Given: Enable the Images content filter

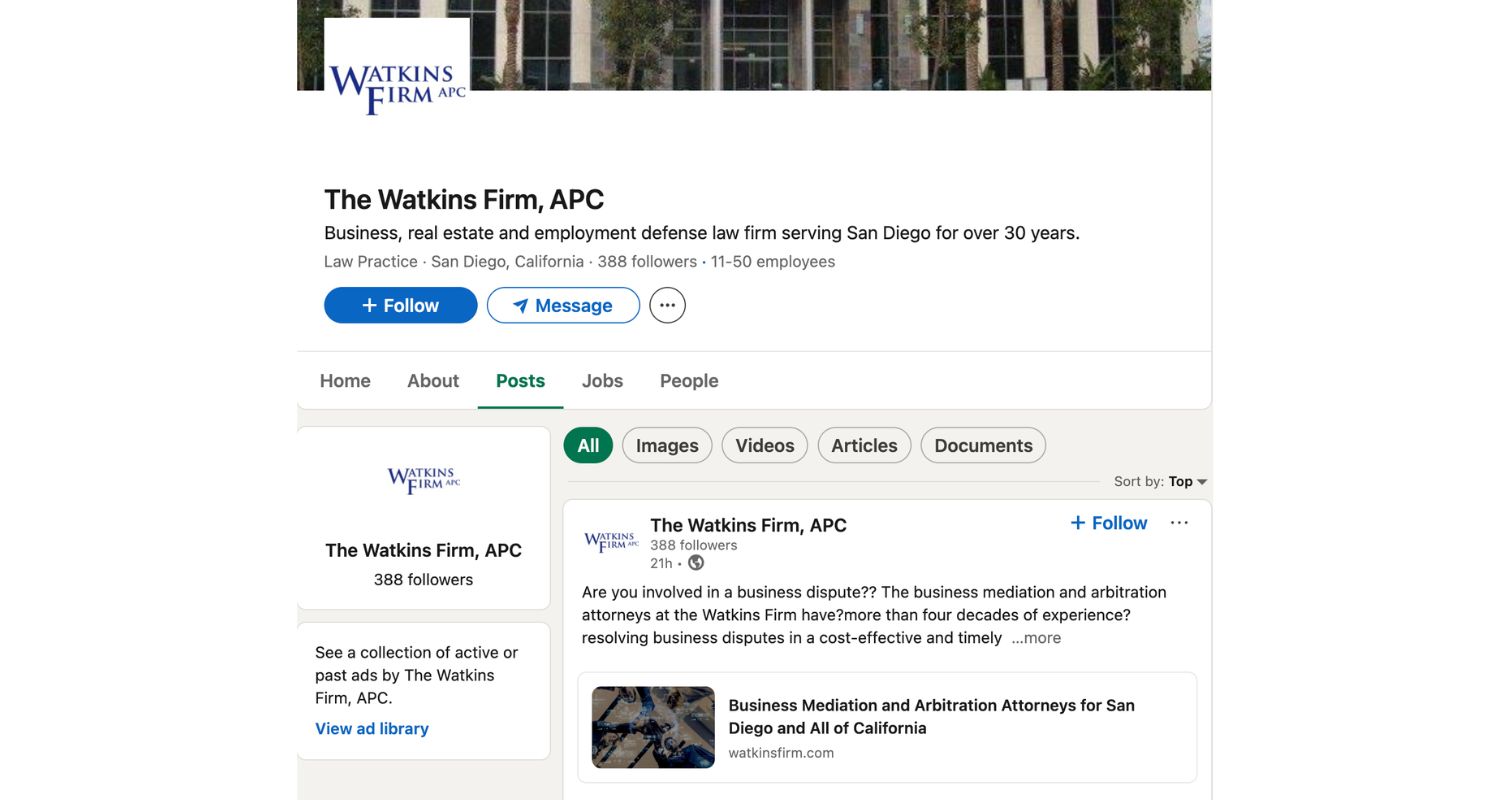Looking at the screenshot, I should (666, 445).
